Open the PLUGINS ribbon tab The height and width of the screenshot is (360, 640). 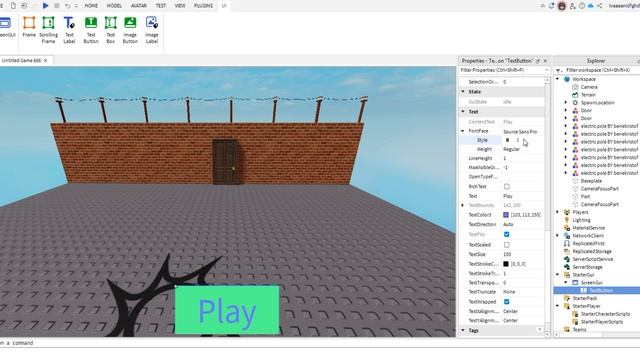pyautogui.click(x=203, y=6)
